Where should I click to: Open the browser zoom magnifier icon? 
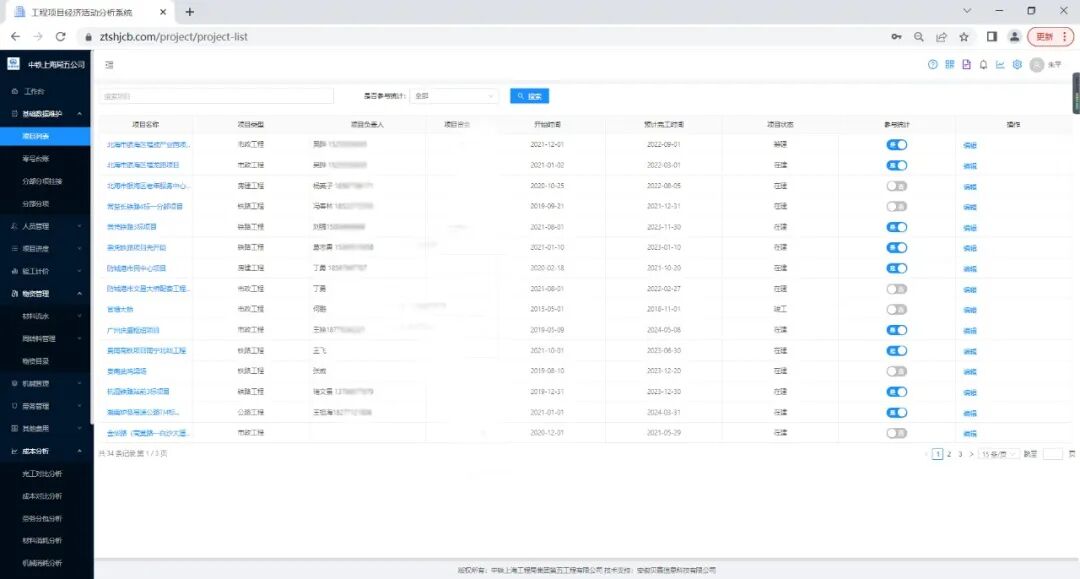pyautogui.click(x=919, y=36)
